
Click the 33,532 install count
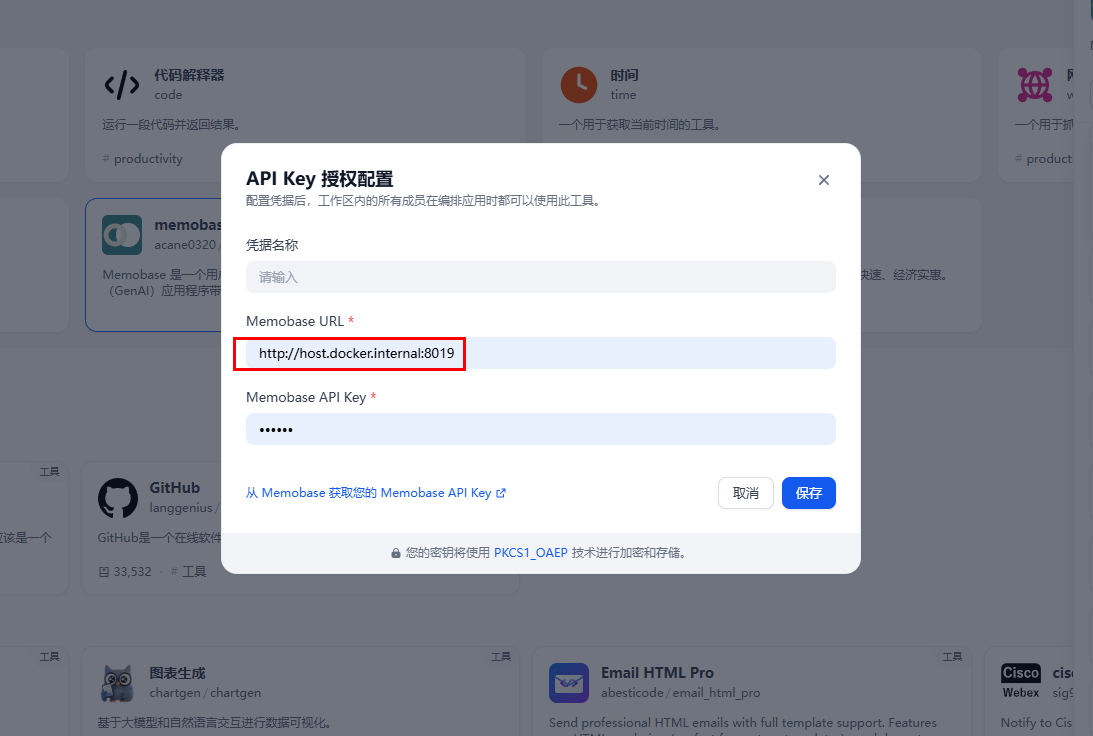tap(125, 572)
